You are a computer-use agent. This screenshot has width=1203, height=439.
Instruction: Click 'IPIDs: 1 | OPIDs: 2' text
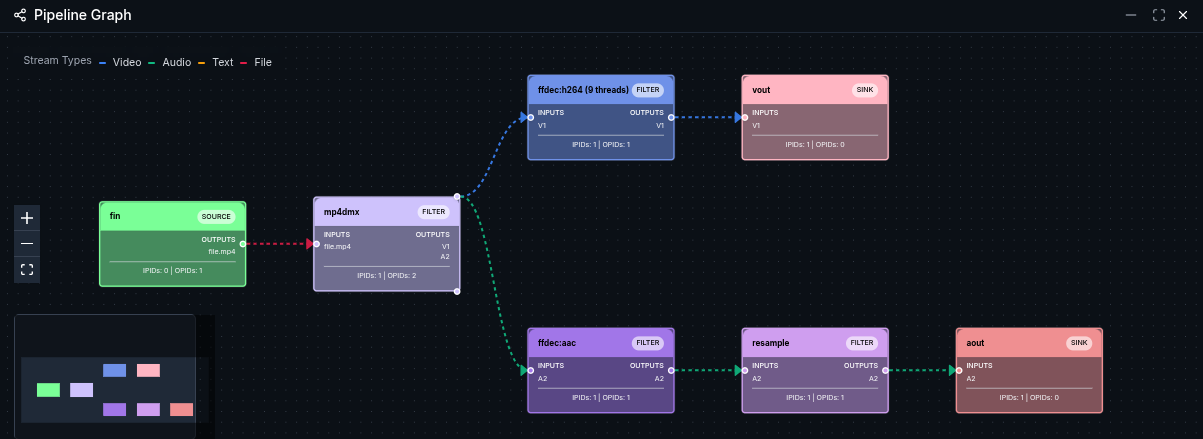tap(387, 275)
